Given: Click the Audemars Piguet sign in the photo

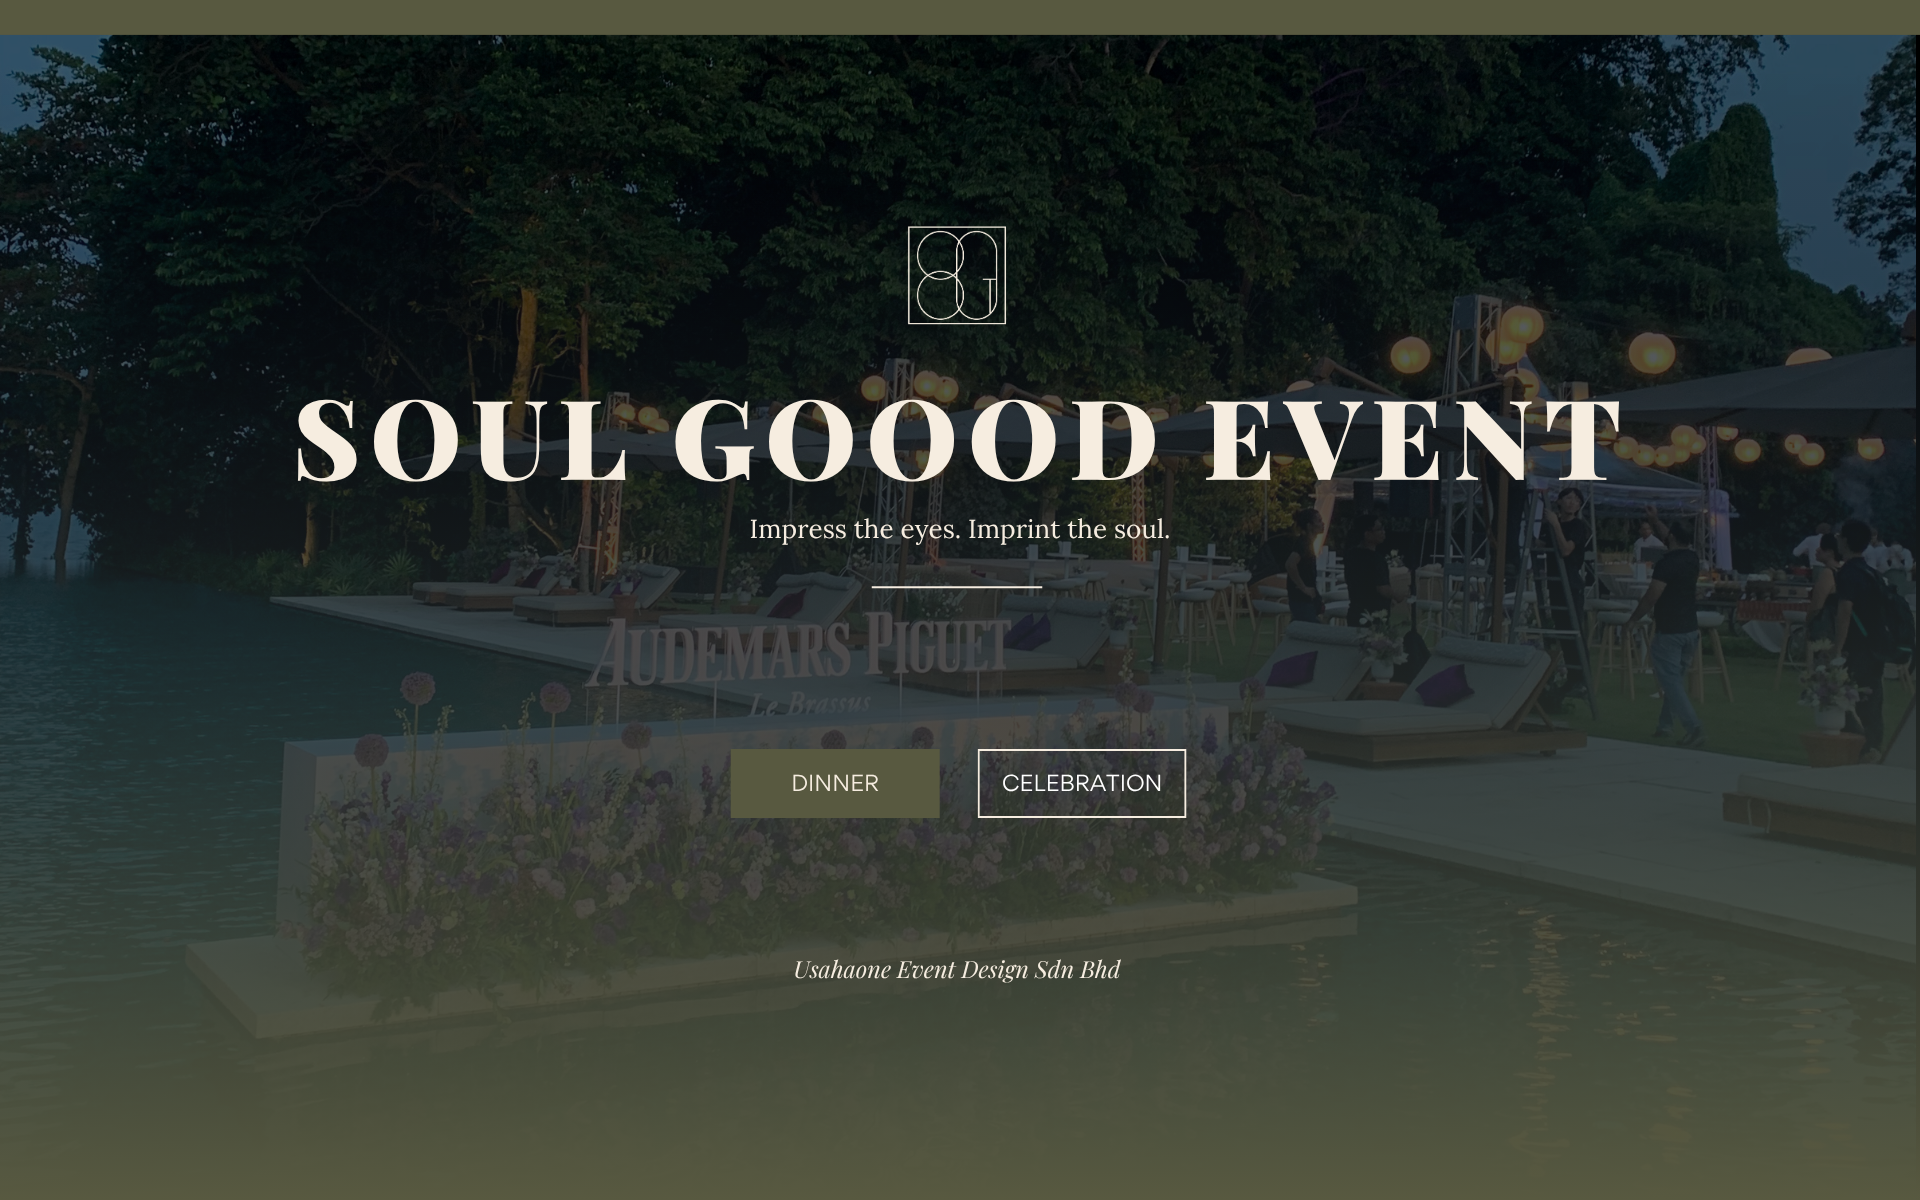Looking at the screenshot, I should point(798,652).
